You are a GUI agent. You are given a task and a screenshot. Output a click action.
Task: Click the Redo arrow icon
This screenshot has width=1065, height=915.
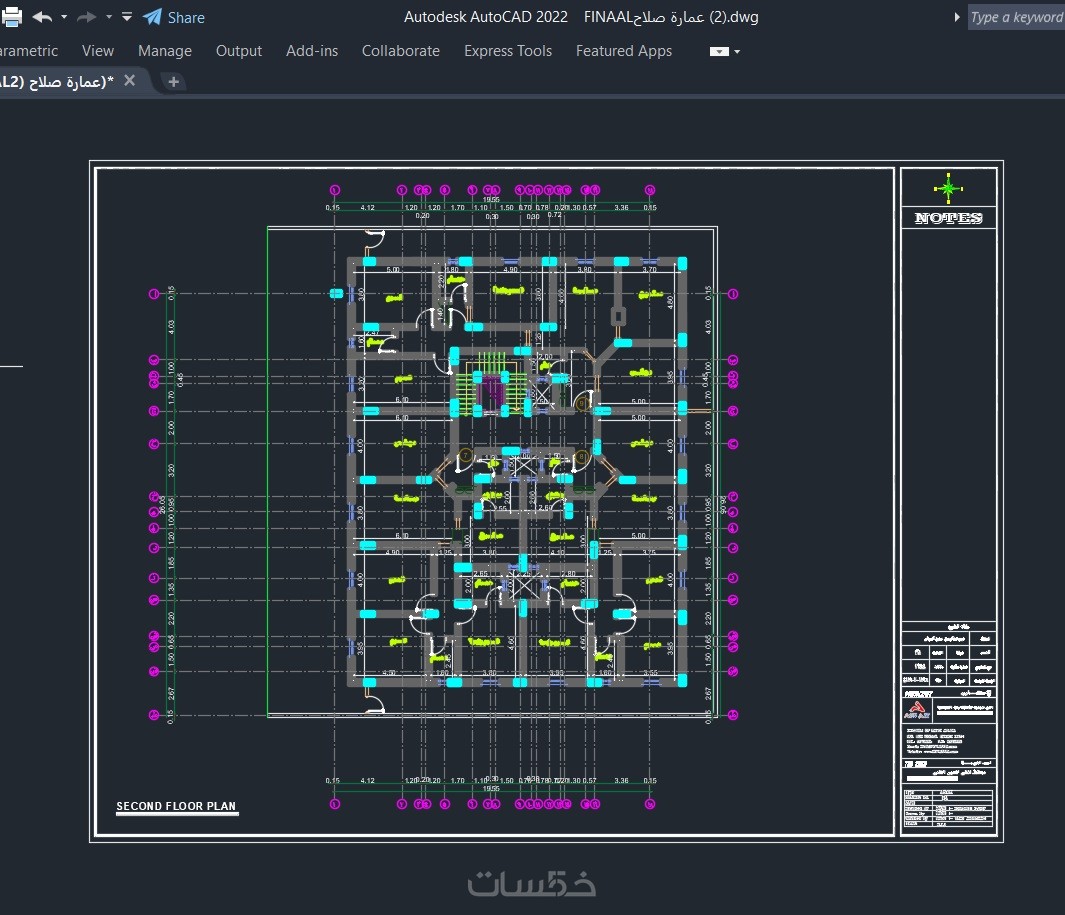coord(87,17)
